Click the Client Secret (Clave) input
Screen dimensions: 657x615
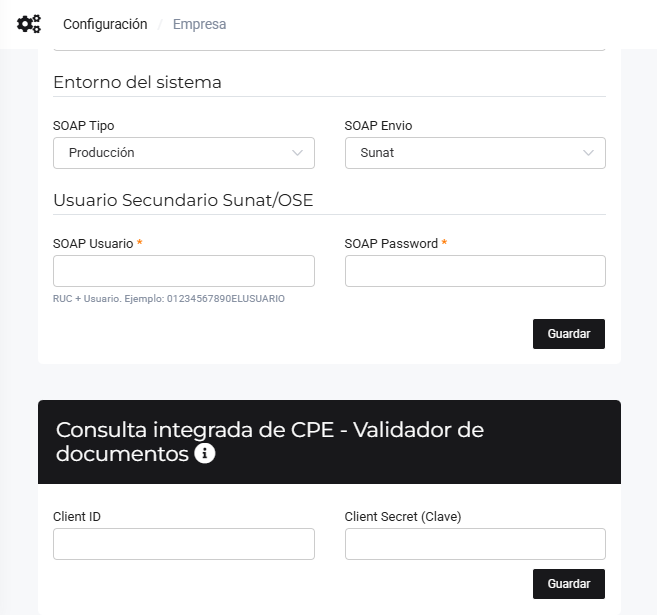coord(475,544)
